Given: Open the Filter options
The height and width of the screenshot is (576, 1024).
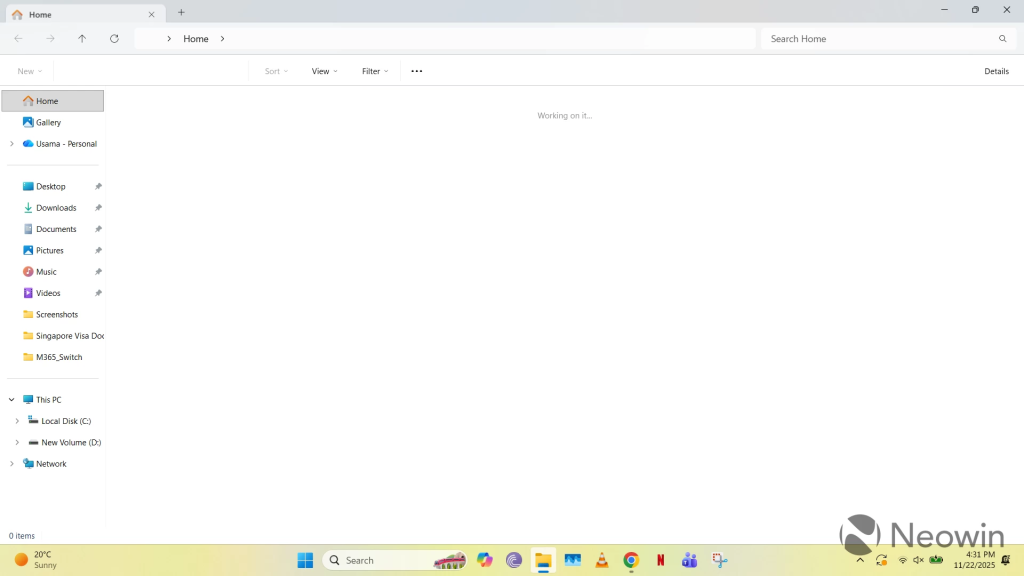Looking at the screenshot, I should [372, 71].
